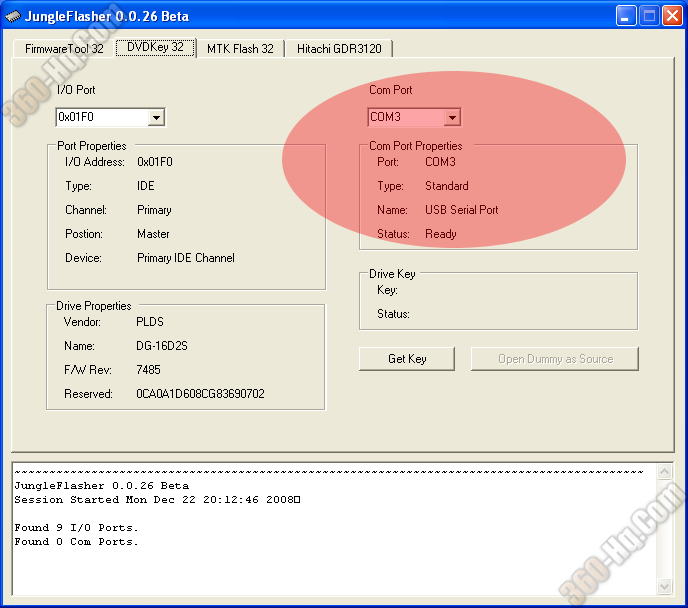The image size is (688, 608).
Task: Click the 'Session Started Mon Dec 22' log line
Action: click(x=157, y=500)
